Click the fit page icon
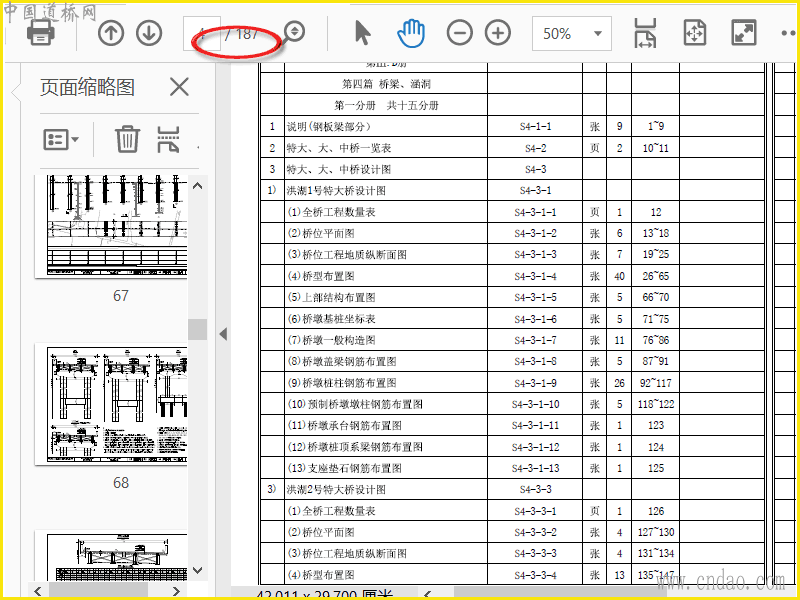 (x=695, y=33)
